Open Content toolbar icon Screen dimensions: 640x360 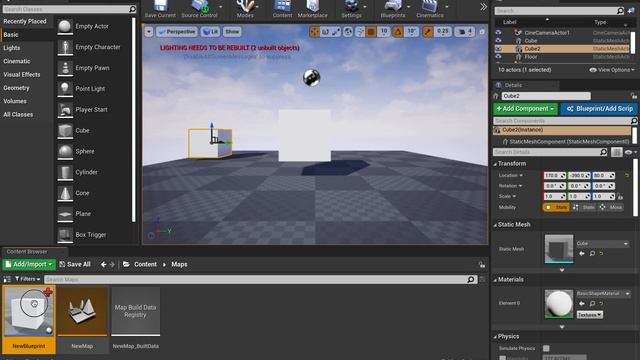pos(282,9)
